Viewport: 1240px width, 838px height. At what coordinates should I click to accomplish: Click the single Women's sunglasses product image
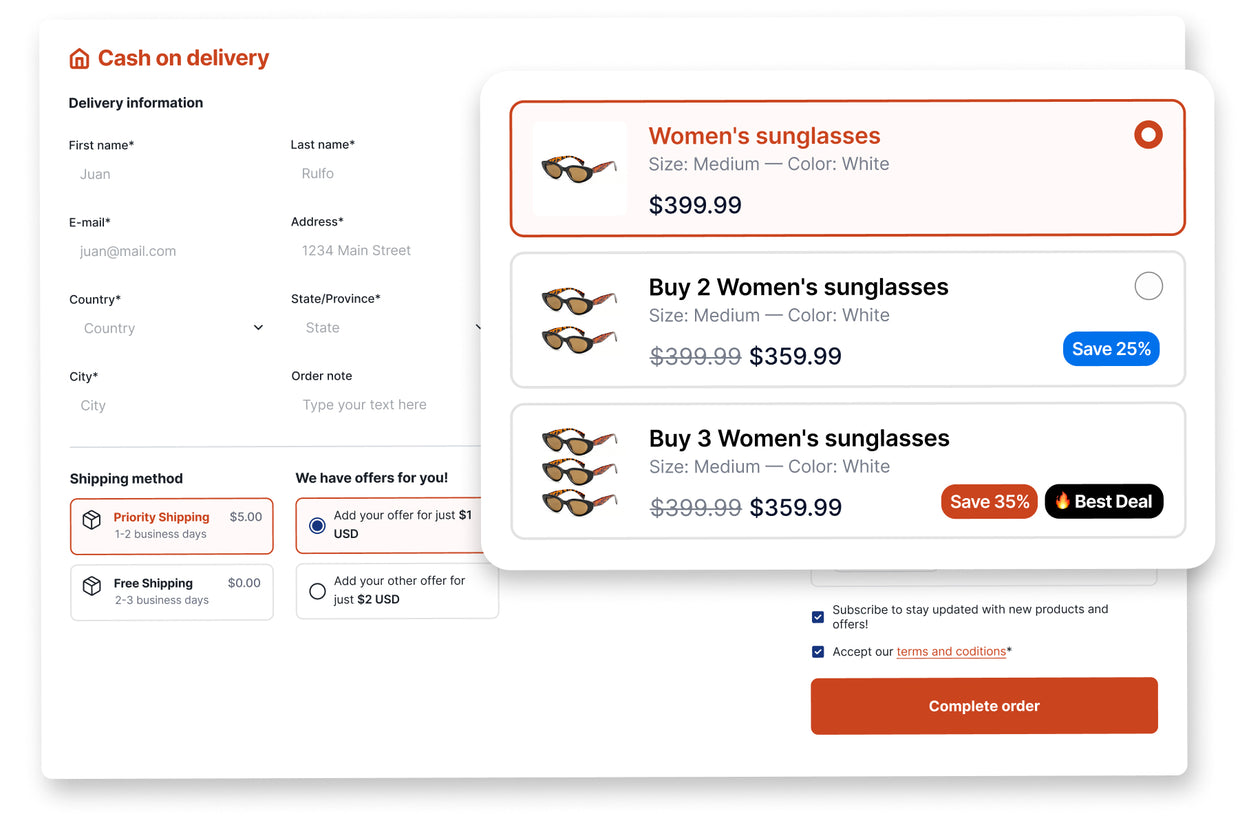tap(579, 168)
